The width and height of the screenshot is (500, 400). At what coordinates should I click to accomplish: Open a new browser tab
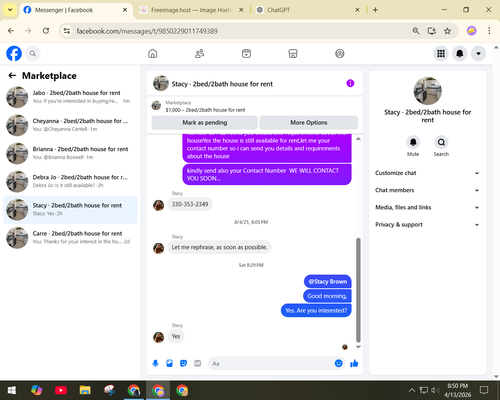tap(375, 10)
